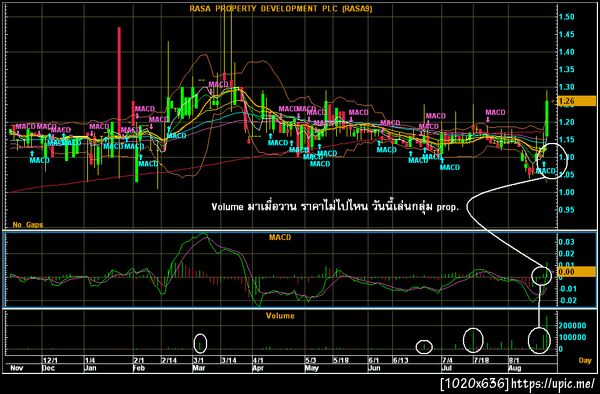Click the 1.10 price axis label
Screen dimensions: 600x394
pos(566,157)
